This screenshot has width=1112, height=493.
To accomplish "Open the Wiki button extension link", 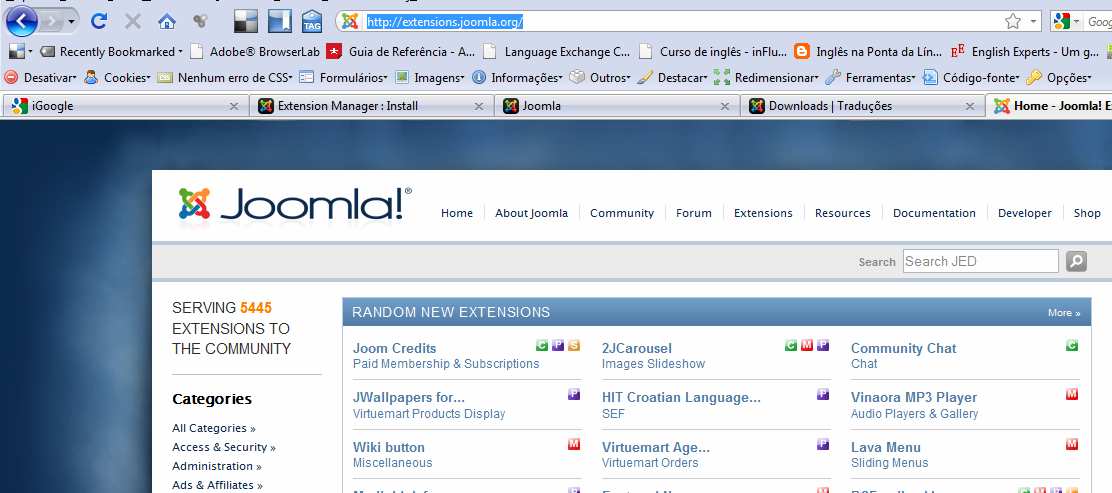I will click(389, 447).
